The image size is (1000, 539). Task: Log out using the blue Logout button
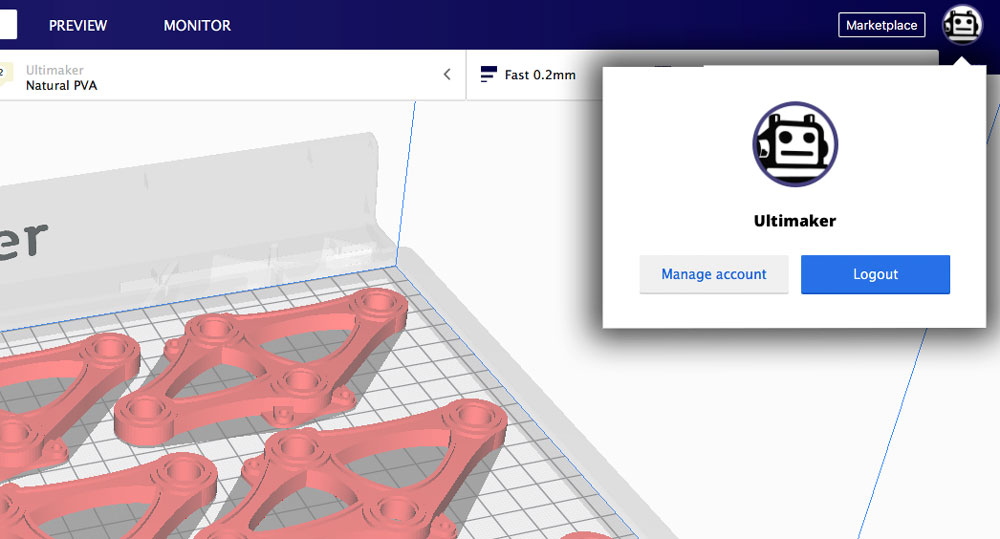pos(875,274)
